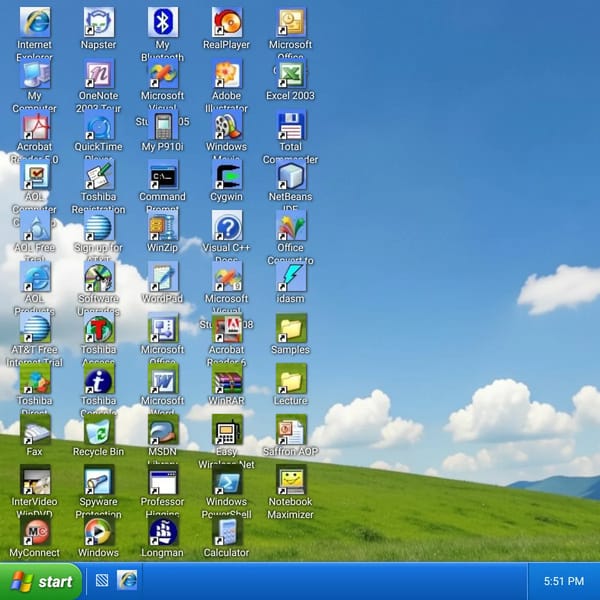Select the AOL Products icon

click(35, 277)
